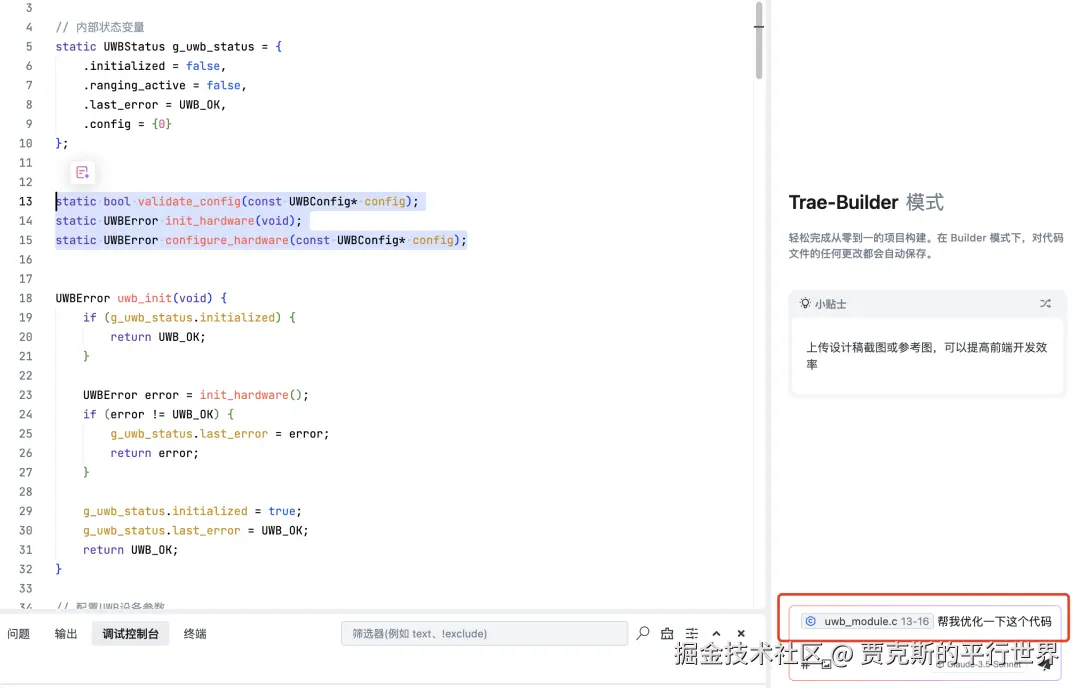Screen dimensions: 1080x688
Task: Click the Trae-Builder 模式 heading
Action: tap(866, 202)
